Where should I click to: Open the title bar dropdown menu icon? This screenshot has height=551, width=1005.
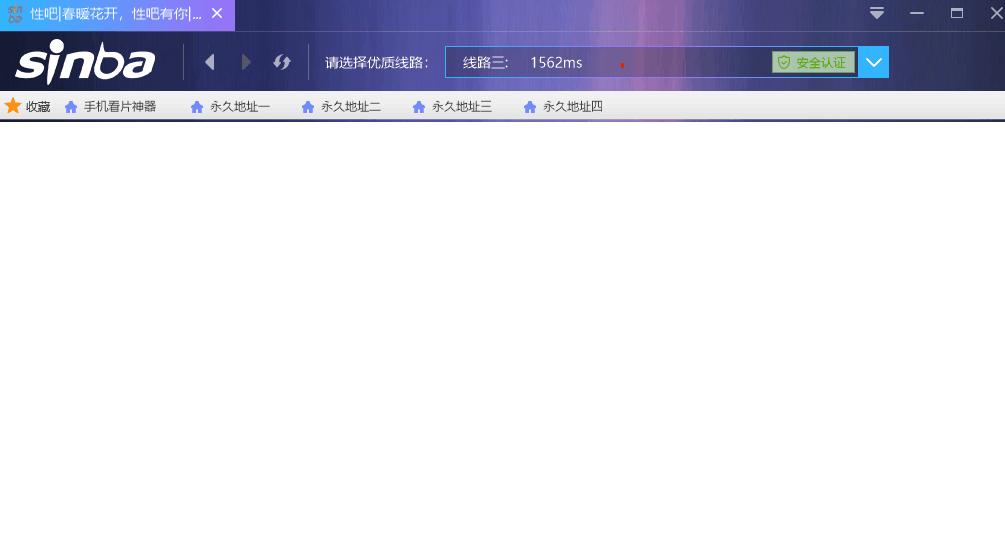pyautogui.click(x=877, y=13)
